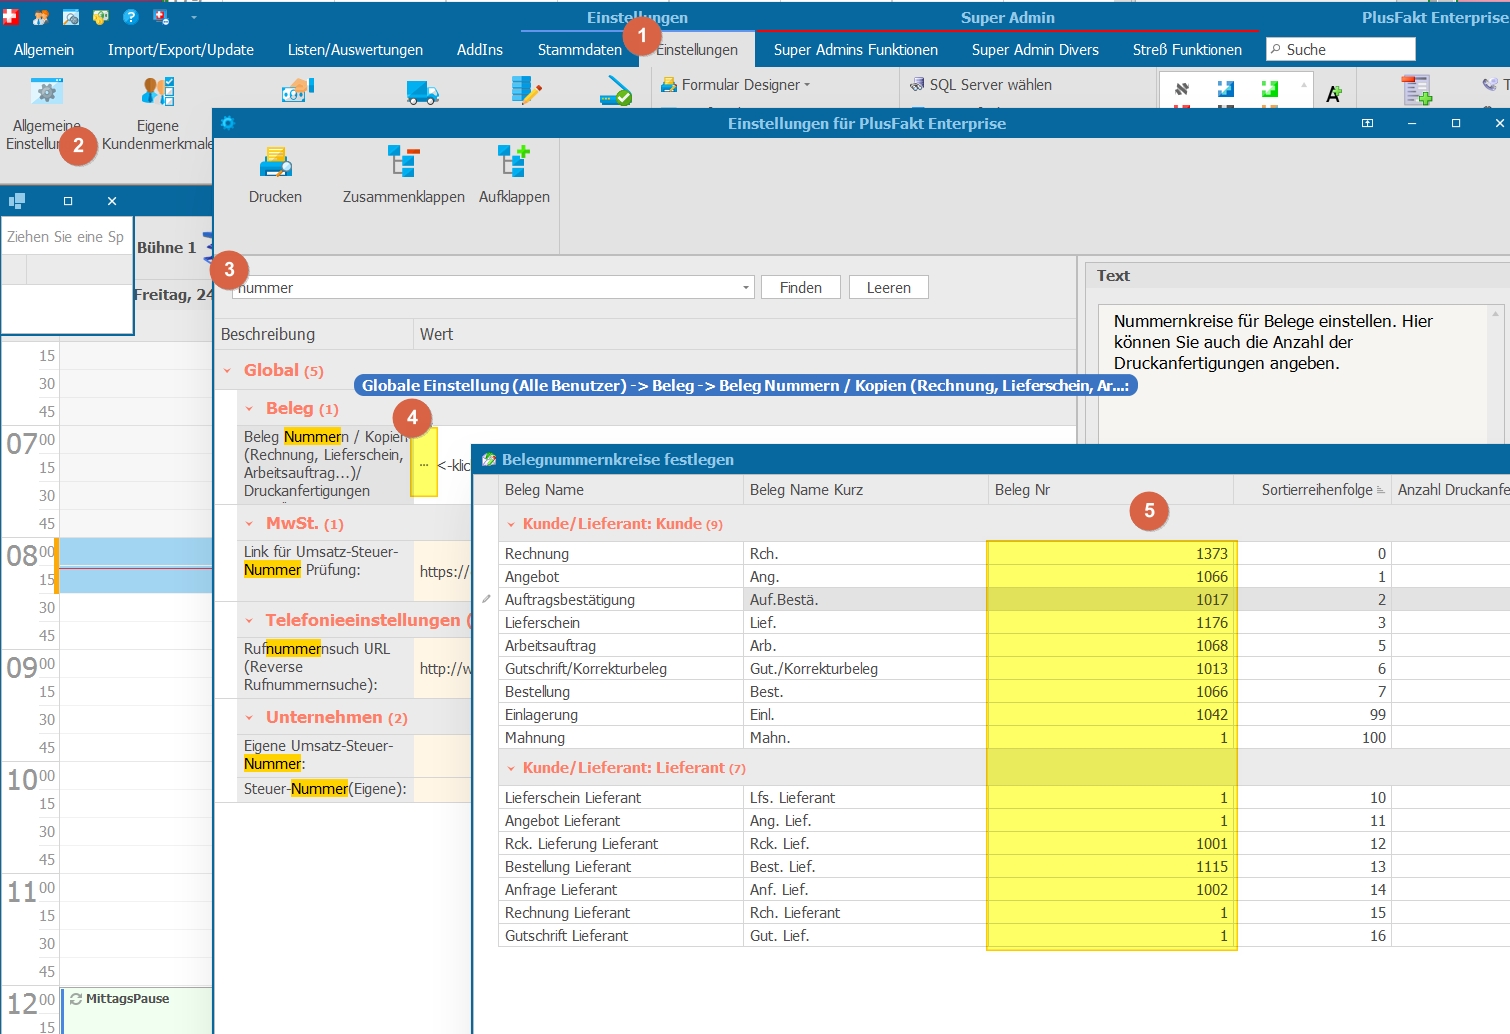Click the Zusammenklappen tree icon
The image size is (1510, 1034).
[403, 161]
